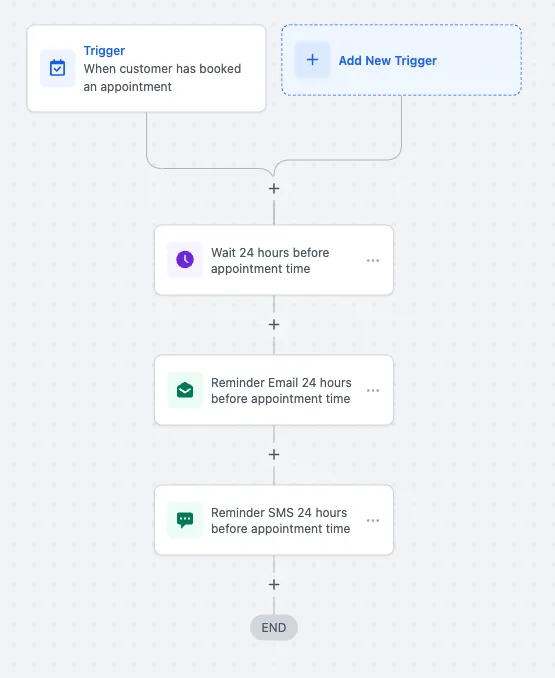Image resolution: width=555 pixels, height=678 pixels.
Task: Add a step below the trigger connector
Action: pos(274,189)
